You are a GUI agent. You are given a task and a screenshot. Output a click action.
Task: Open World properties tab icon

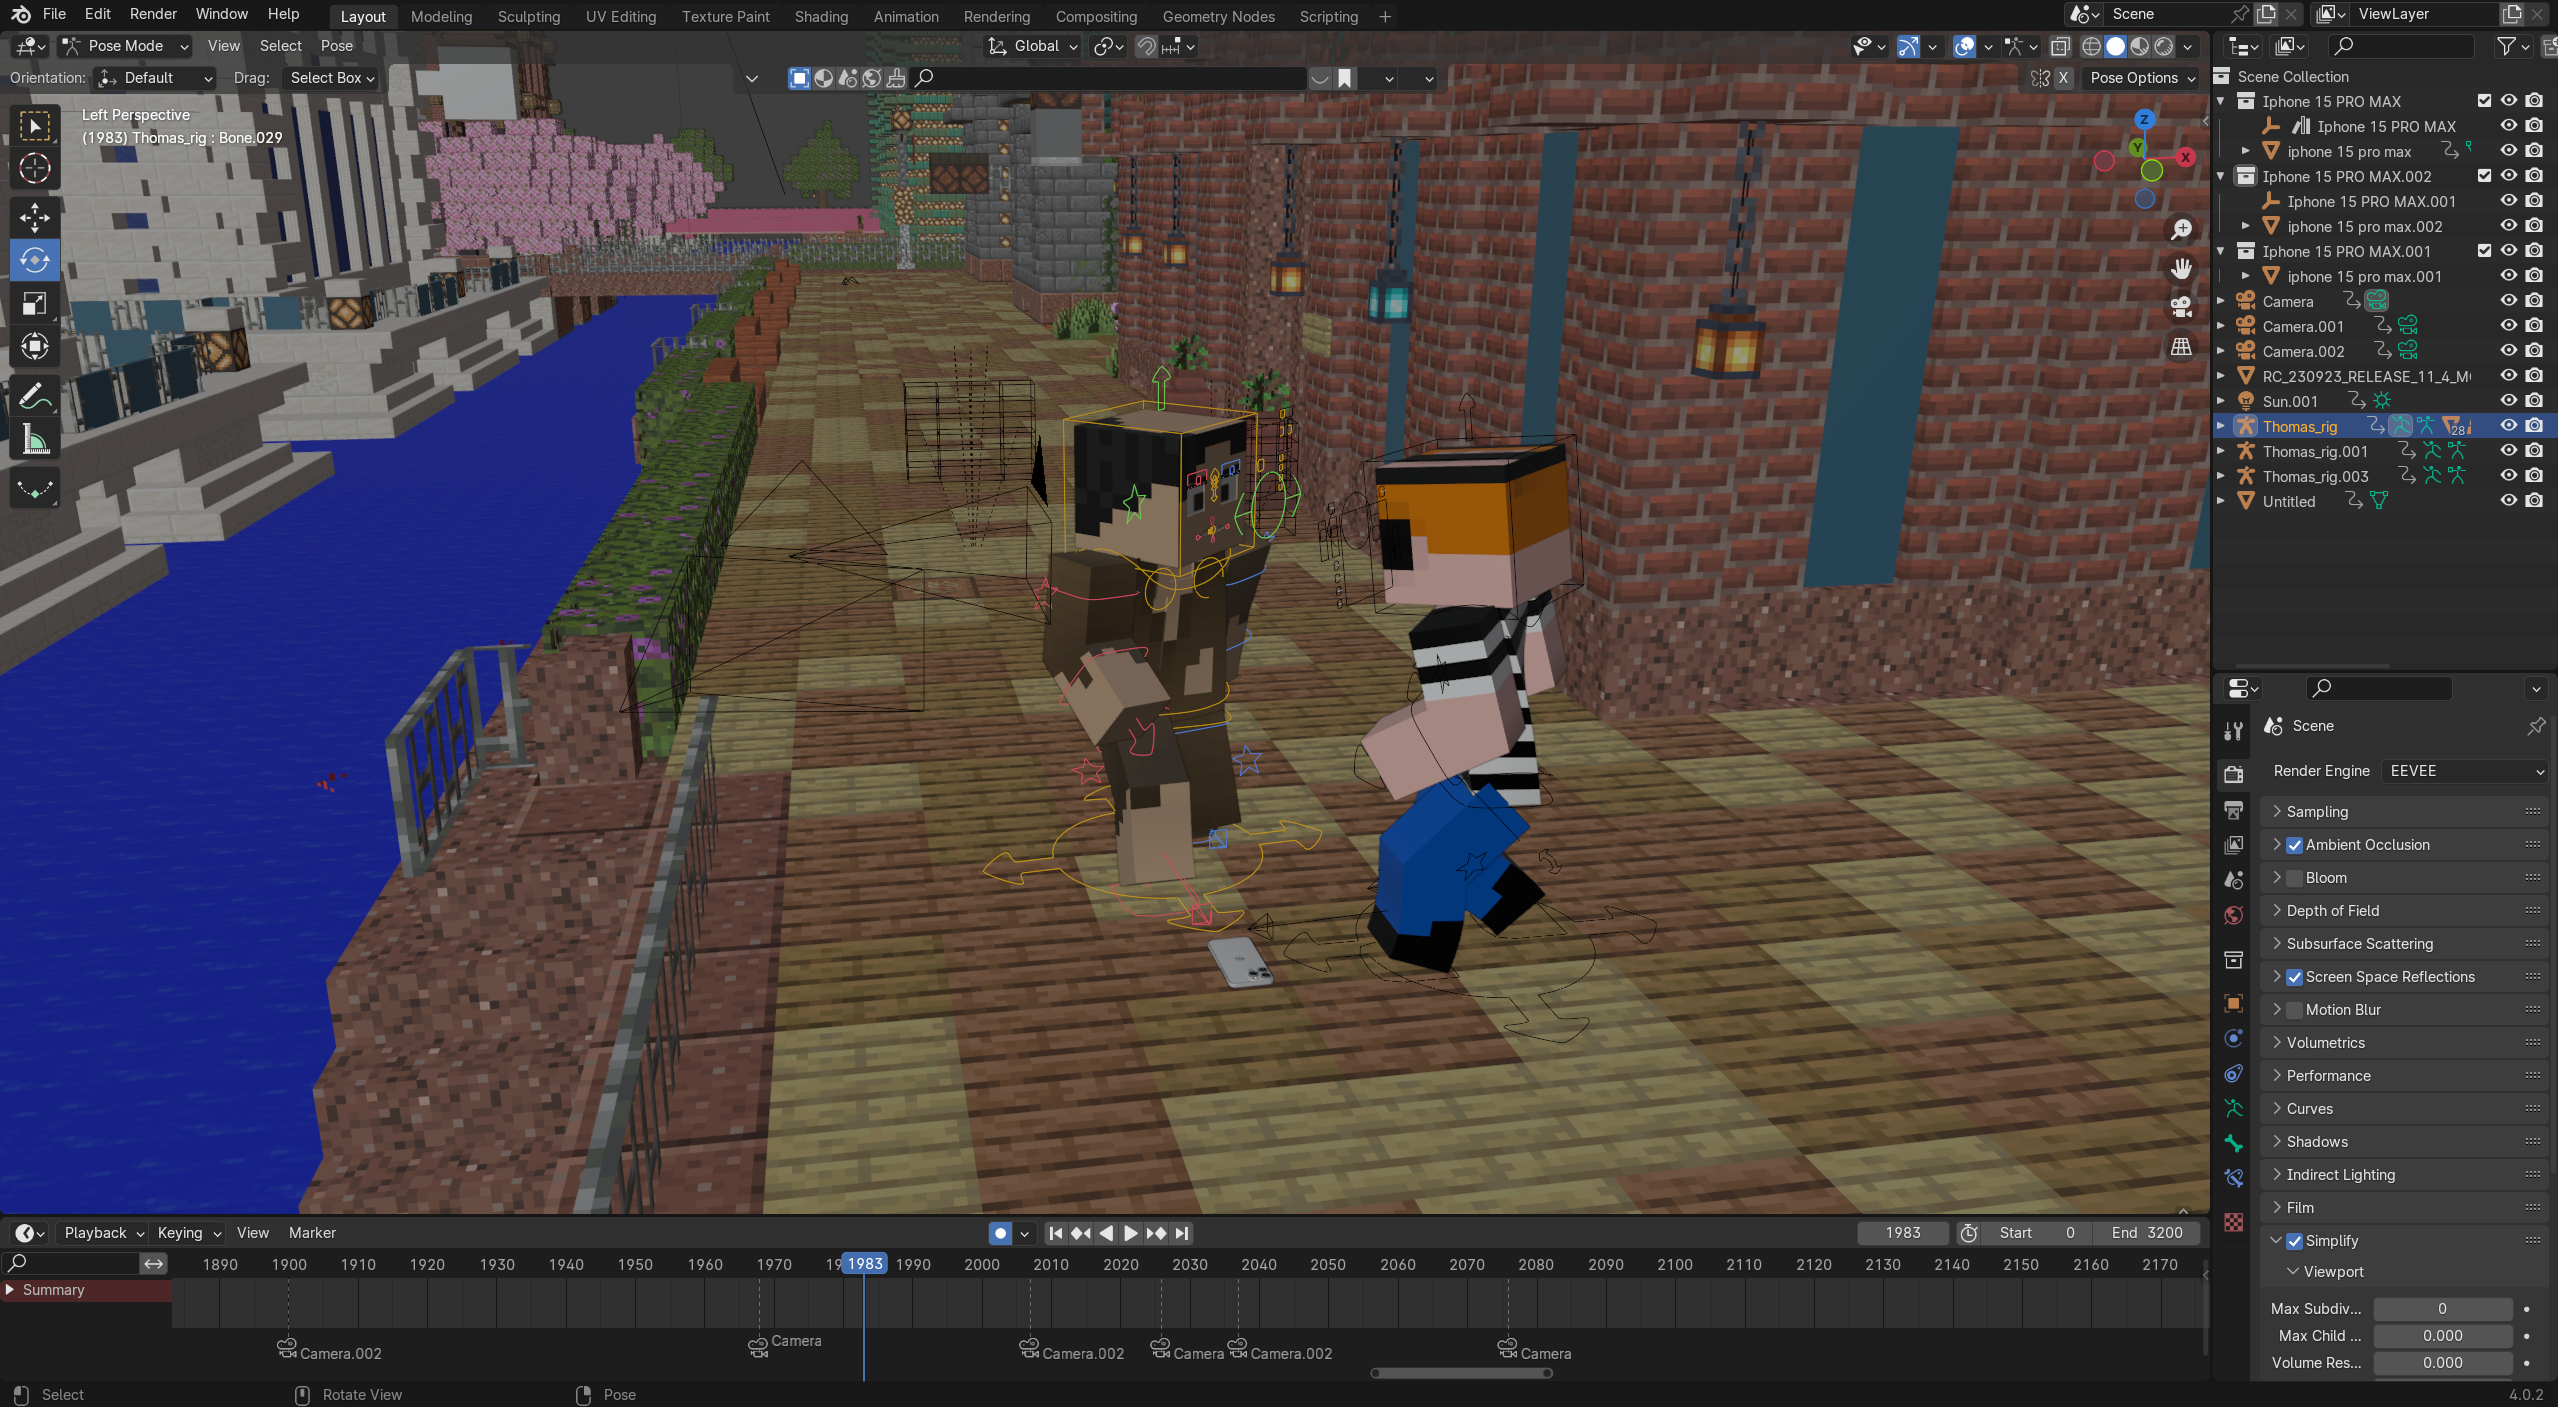click(x=2233, y=916)
